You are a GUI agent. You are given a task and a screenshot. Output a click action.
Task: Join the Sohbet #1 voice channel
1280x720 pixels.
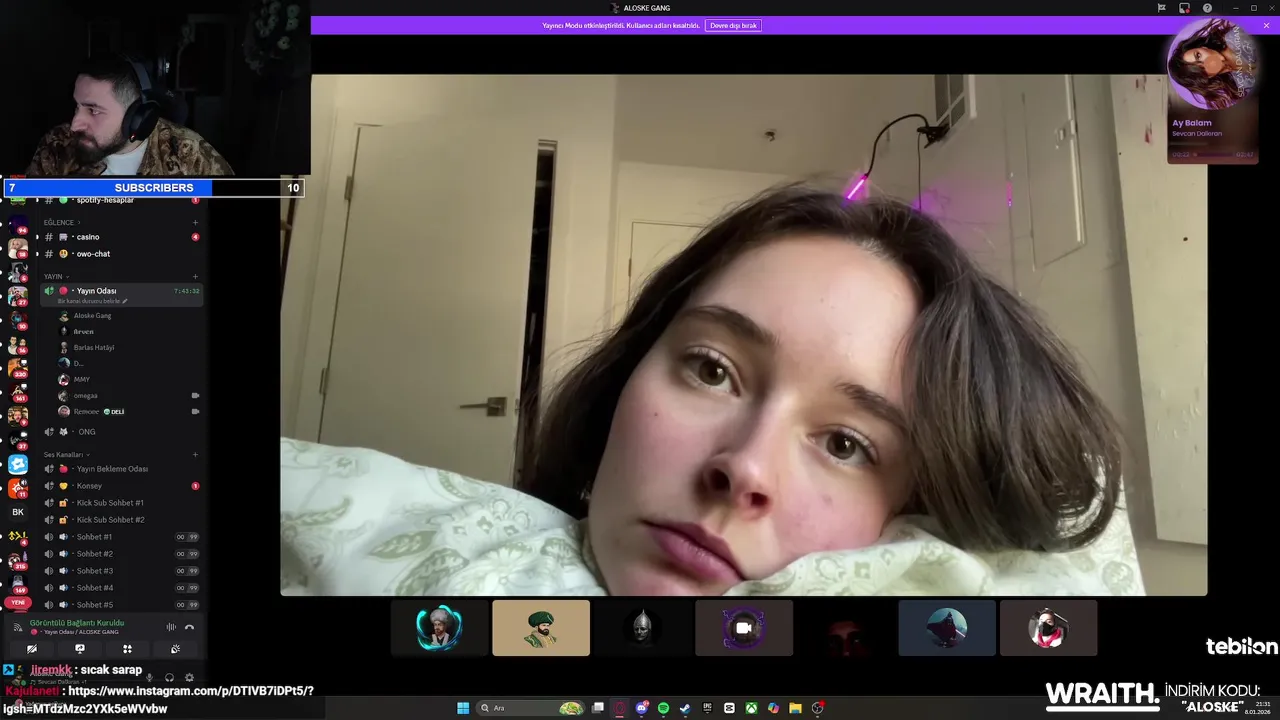coord(120,537)
